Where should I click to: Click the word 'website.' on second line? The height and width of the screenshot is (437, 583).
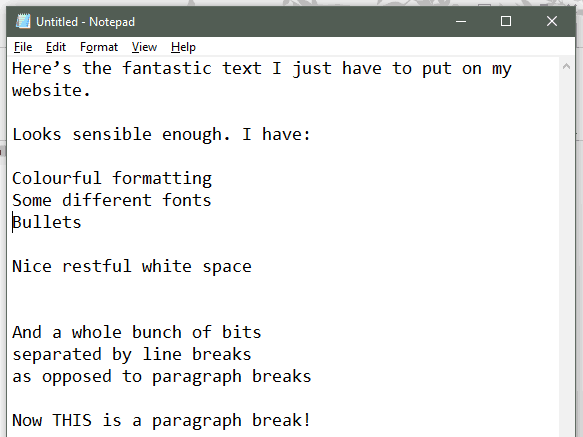coord(51,90)
